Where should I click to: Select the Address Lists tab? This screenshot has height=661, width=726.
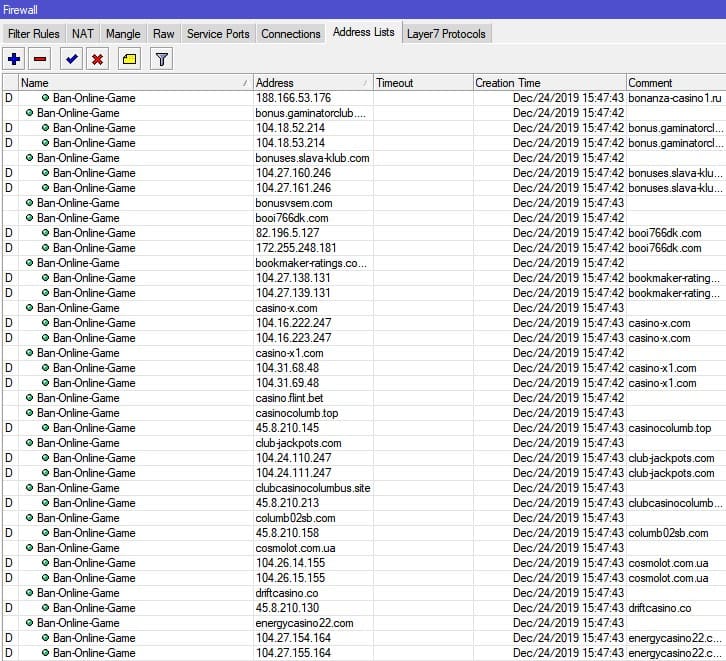(x=364, y=32)
